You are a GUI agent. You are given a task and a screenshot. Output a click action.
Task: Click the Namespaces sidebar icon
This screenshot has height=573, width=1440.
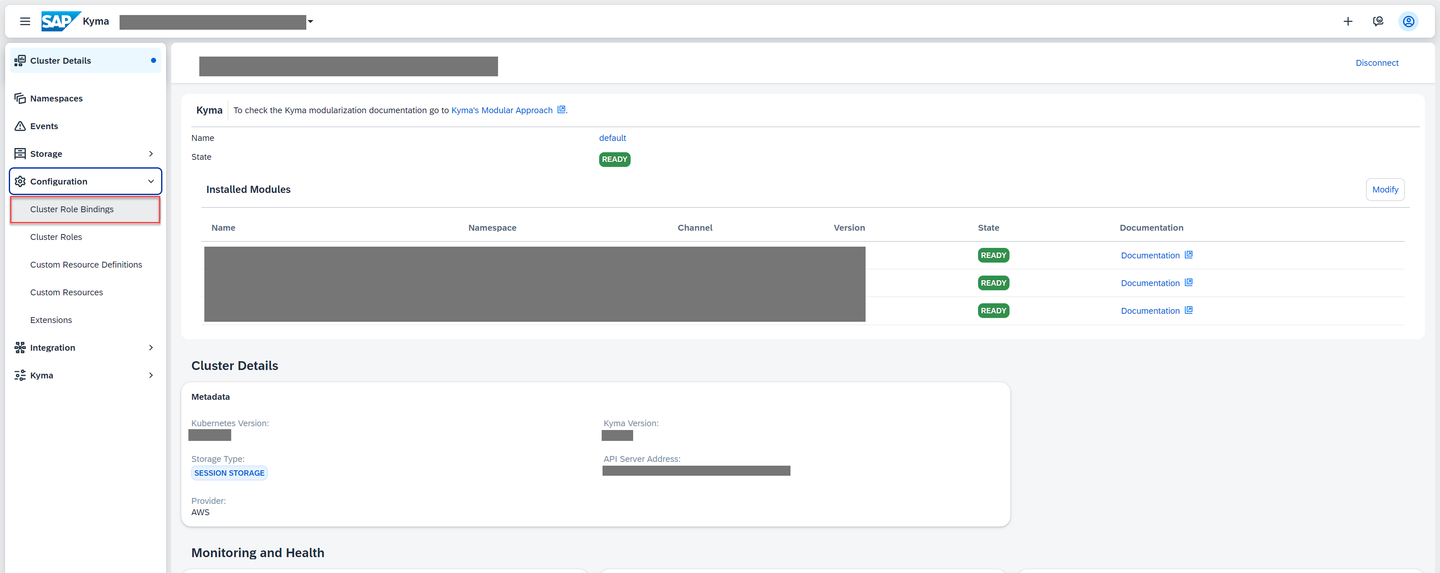click(x=20, y=98)
